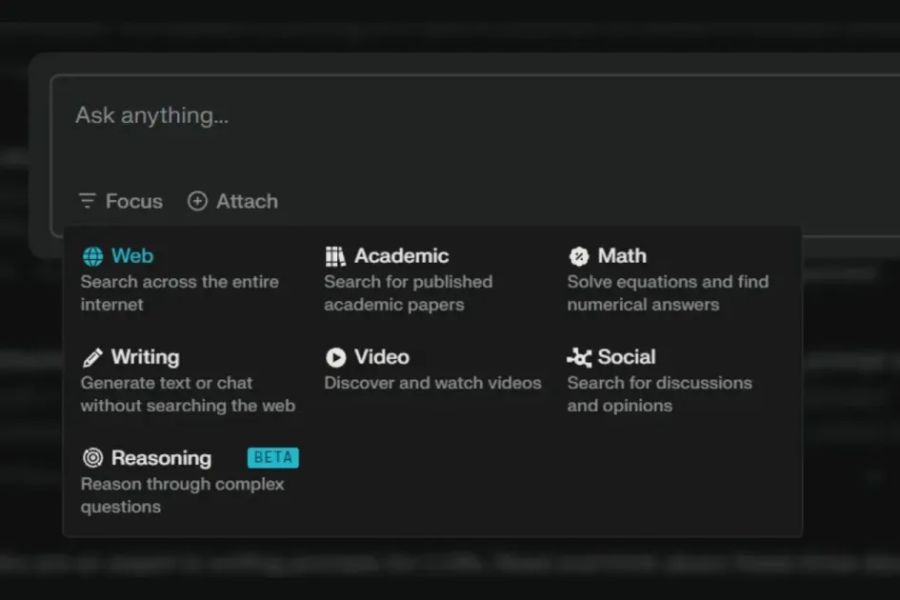Click into the Ask anything input field
Image resolution: width=900 pixels, height=600 pixels.
pyautogui.click(x=450, y=116)
